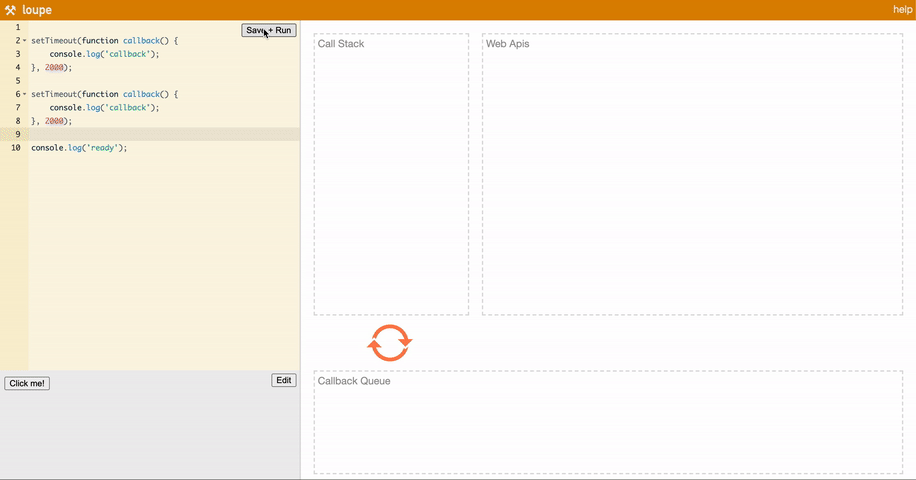This screenshot has width=916, height=480.
Task: Click the Call Stack panel label
Action: tap(341, 44)
